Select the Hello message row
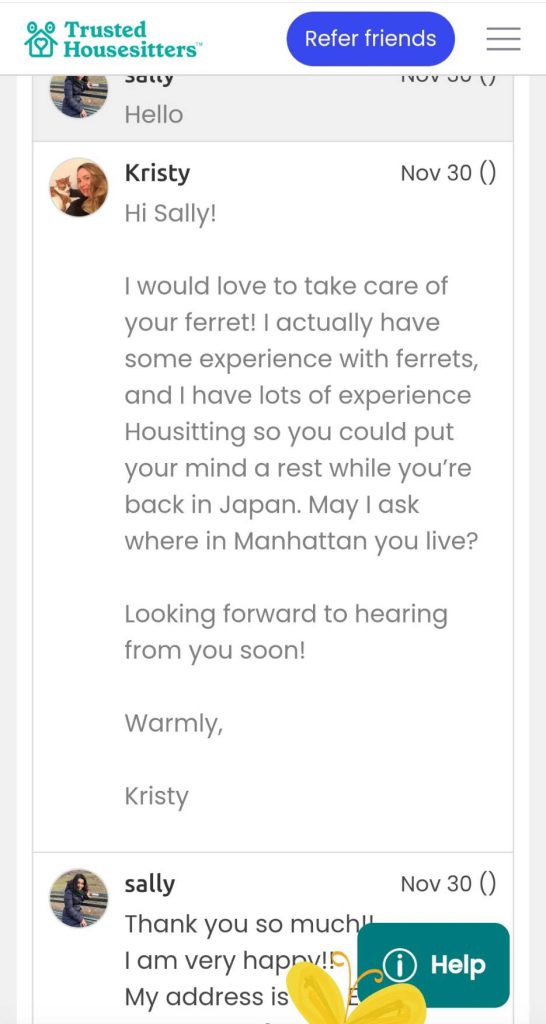This screenshot has width=546, height=1024. click(x=273, y=108)
